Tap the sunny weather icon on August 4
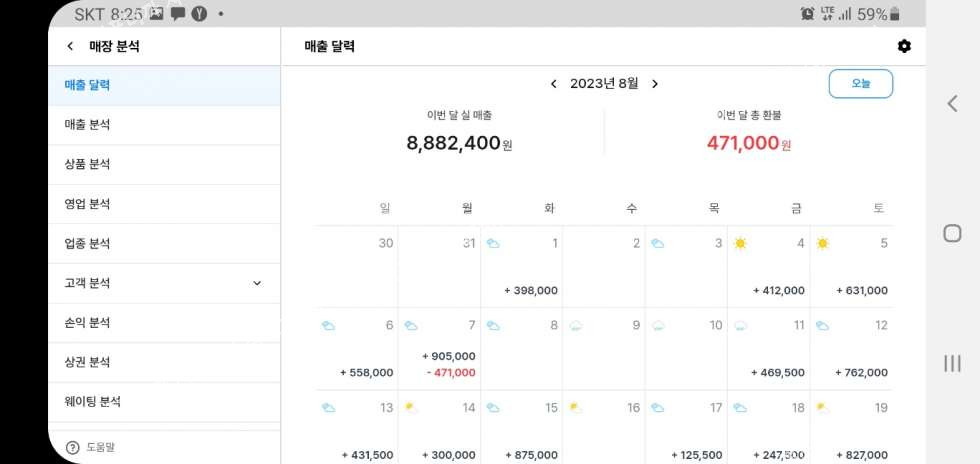Image resolution: width=980 pixels, height=464 pixels. click(x=740, y=243)
